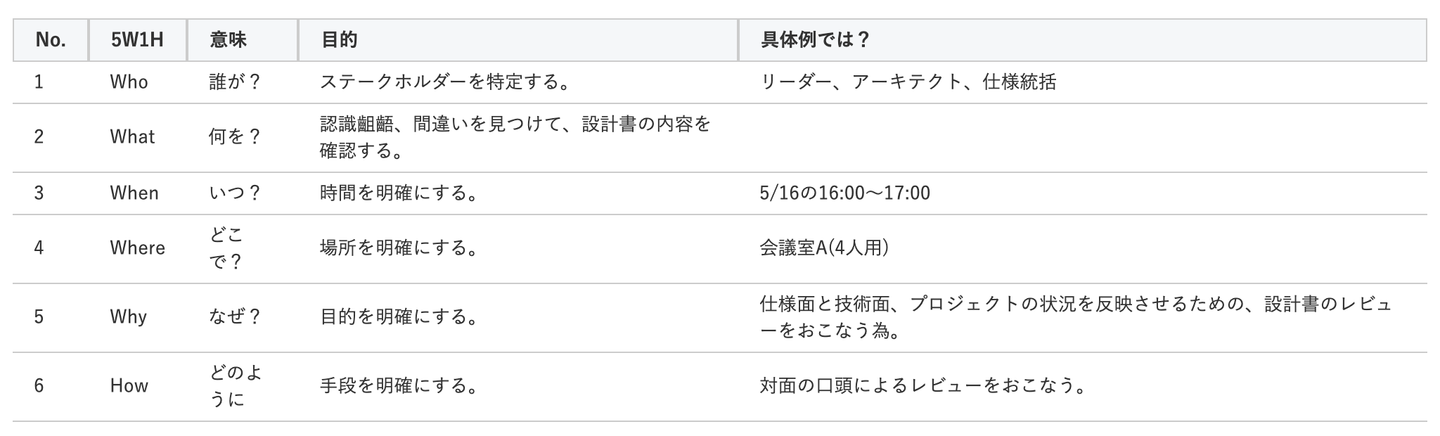This screenshot has height=436, width=1440.
Task: Select the Who cell
Action: click(x=129, y=82)
